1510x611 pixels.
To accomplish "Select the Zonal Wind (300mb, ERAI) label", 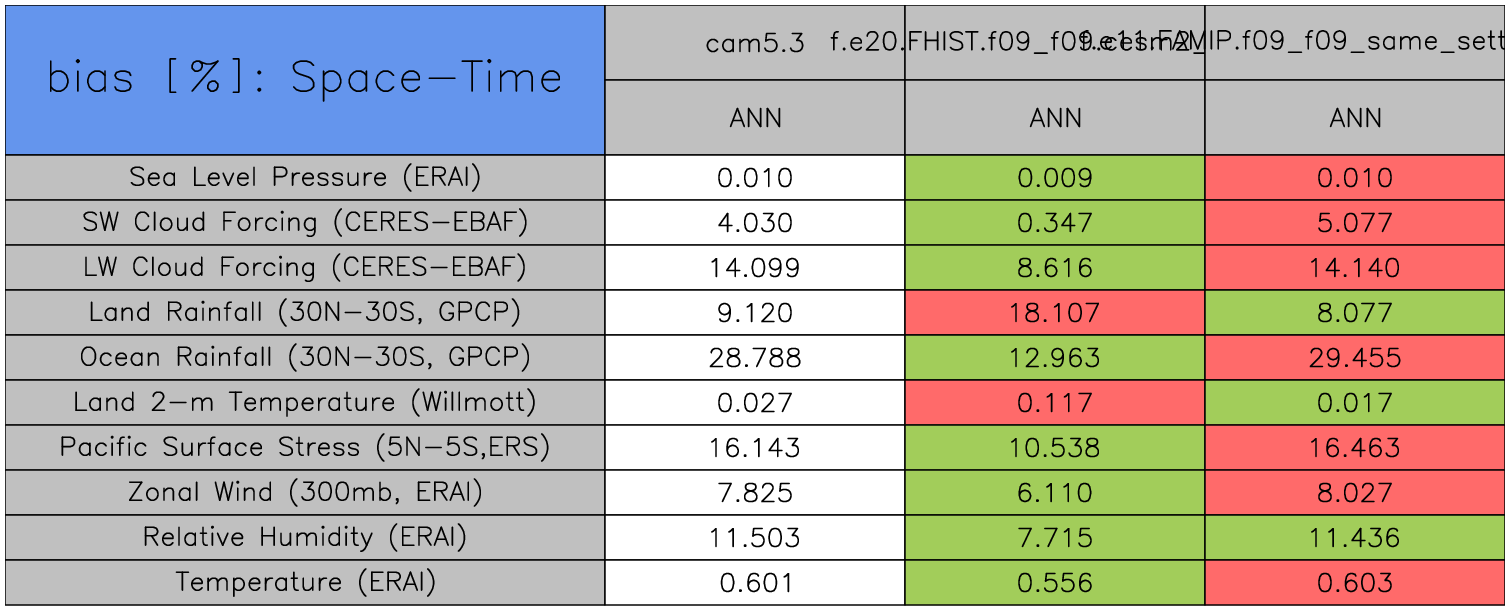I will pos(305,492).
